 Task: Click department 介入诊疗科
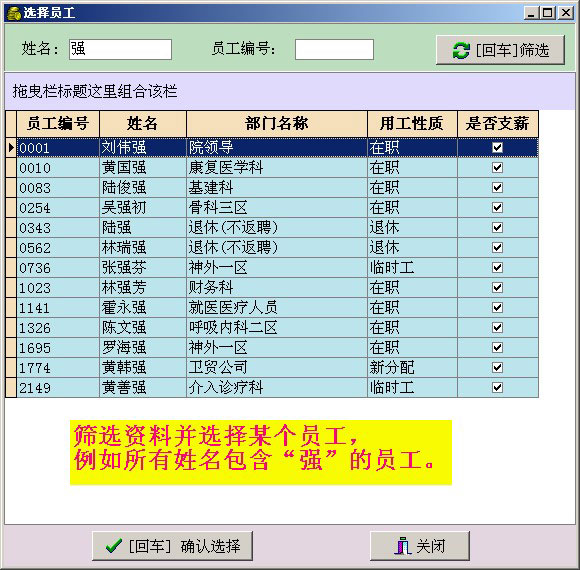point(226,387)
